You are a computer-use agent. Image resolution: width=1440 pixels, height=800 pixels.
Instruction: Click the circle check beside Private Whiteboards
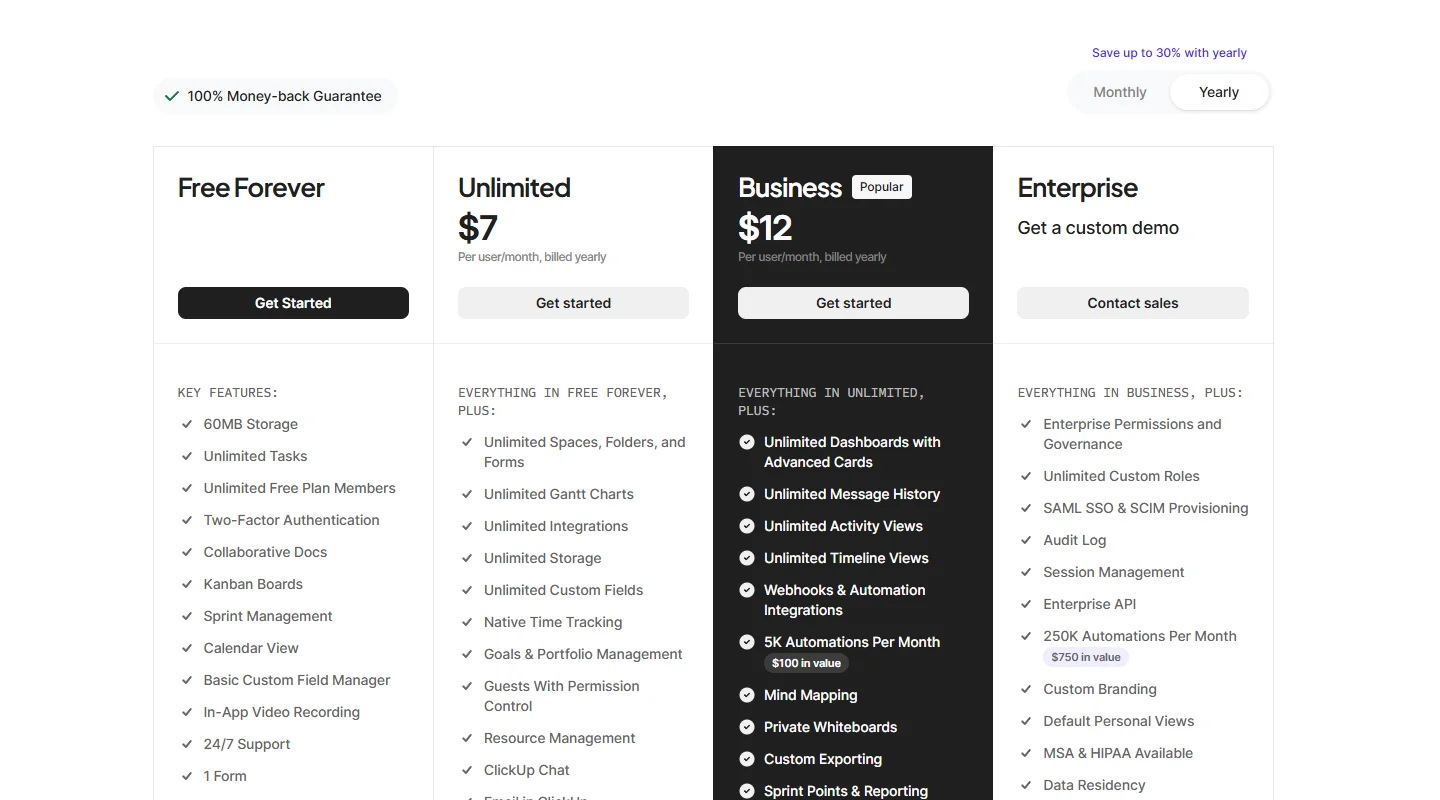(x=747, y=727)
